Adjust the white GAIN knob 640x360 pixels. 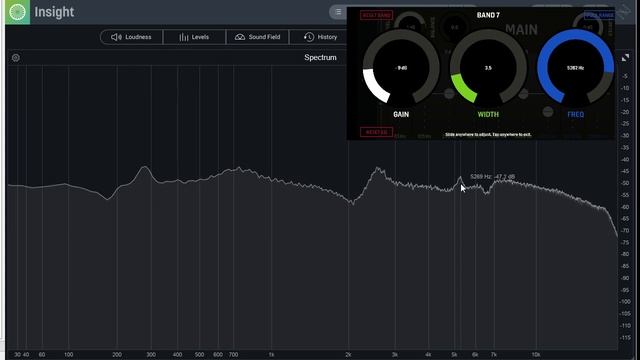click(401, 68)
